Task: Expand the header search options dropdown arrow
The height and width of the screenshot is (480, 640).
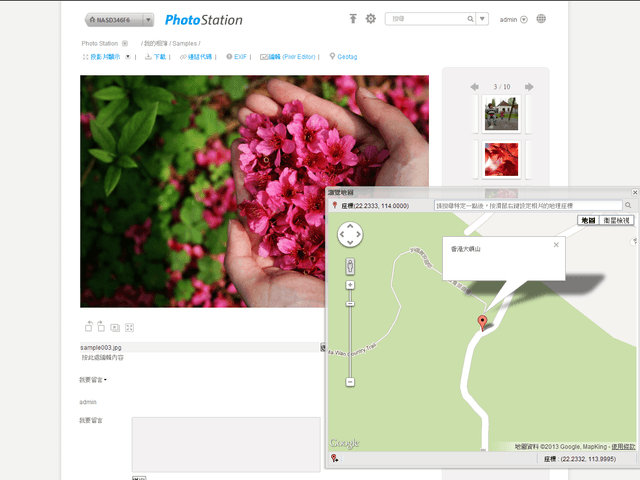Action: pos(482,19)
